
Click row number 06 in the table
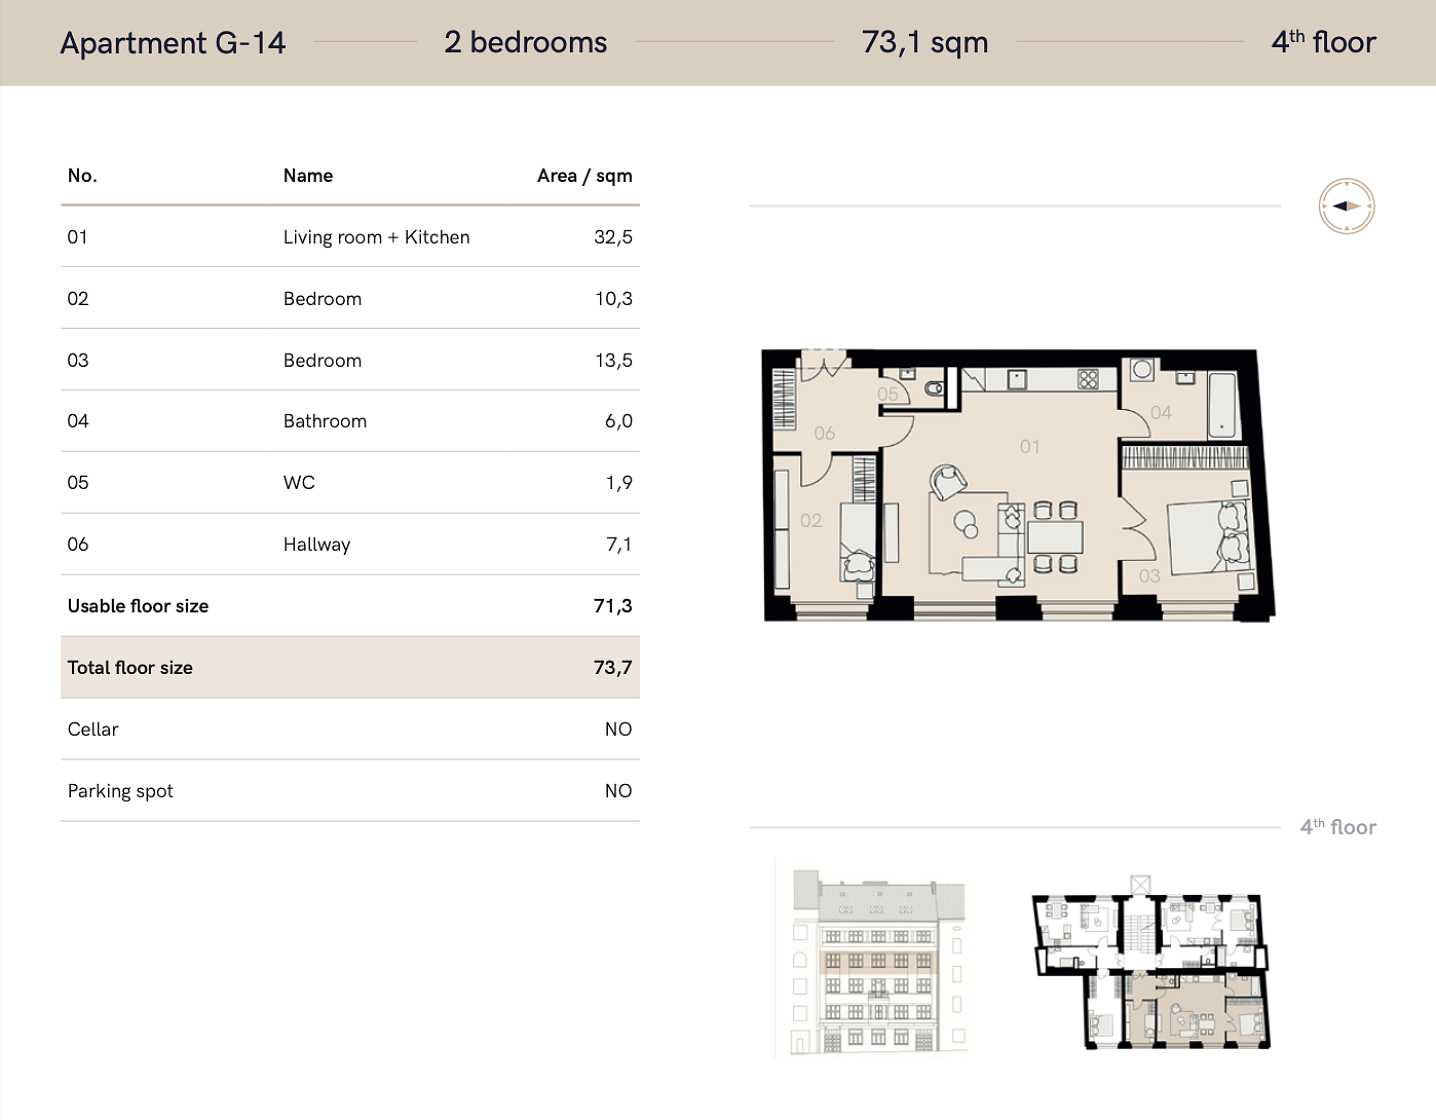coord(78,545)
